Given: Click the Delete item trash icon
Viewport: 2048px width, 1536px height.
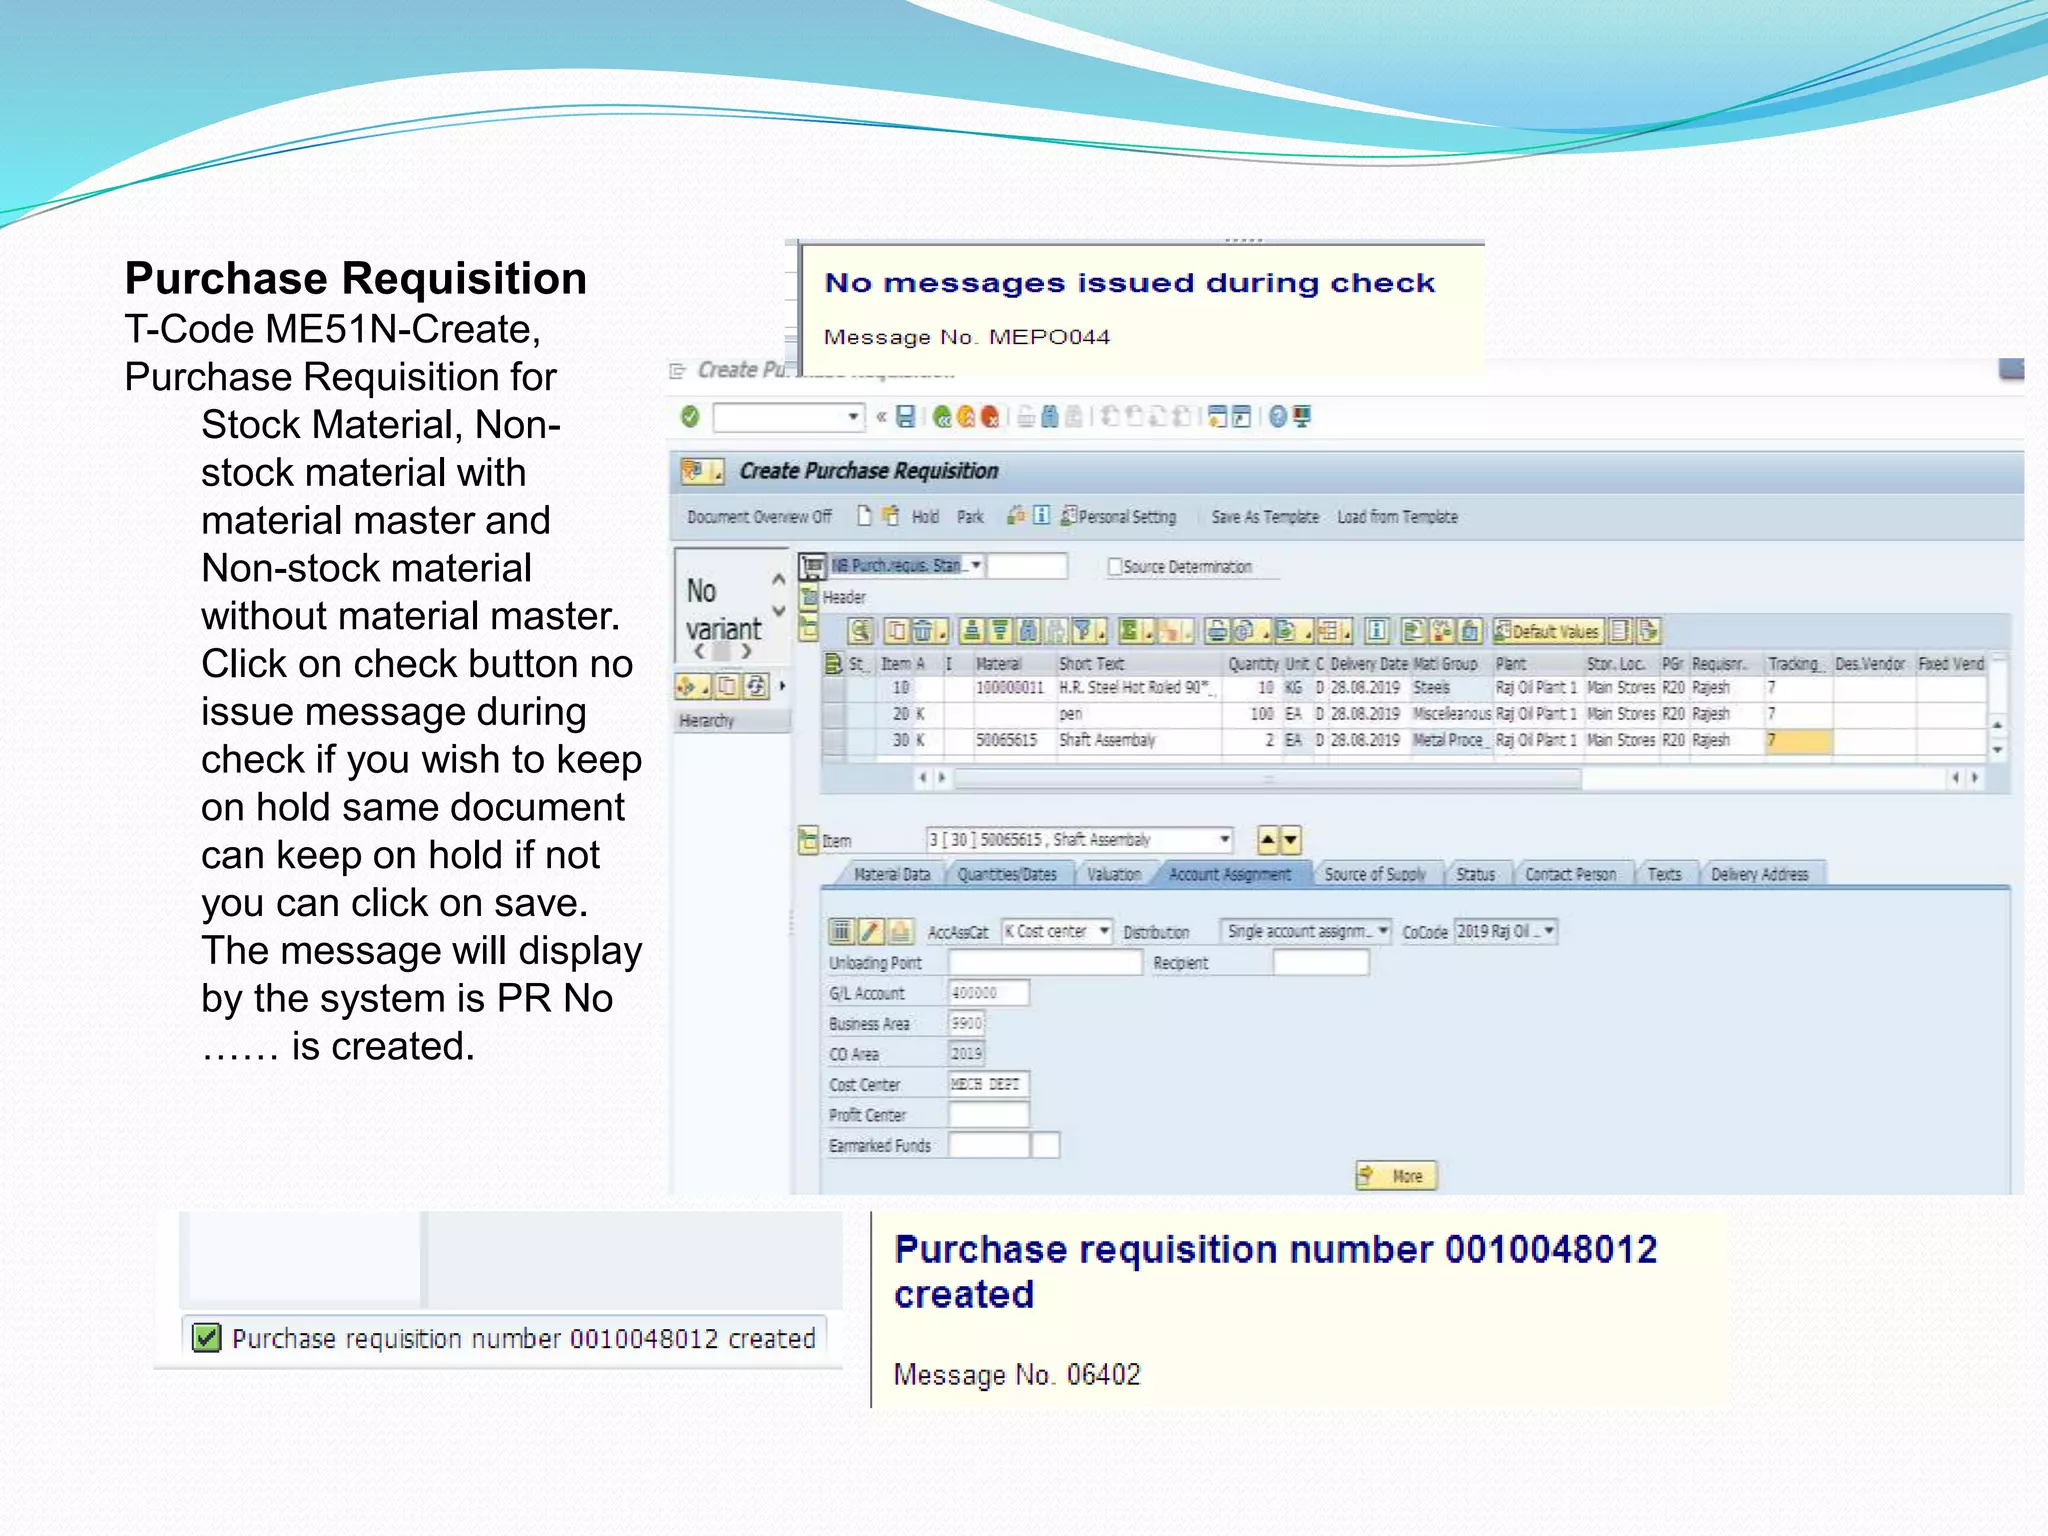Looking at the screenshot, I should 923,631.
